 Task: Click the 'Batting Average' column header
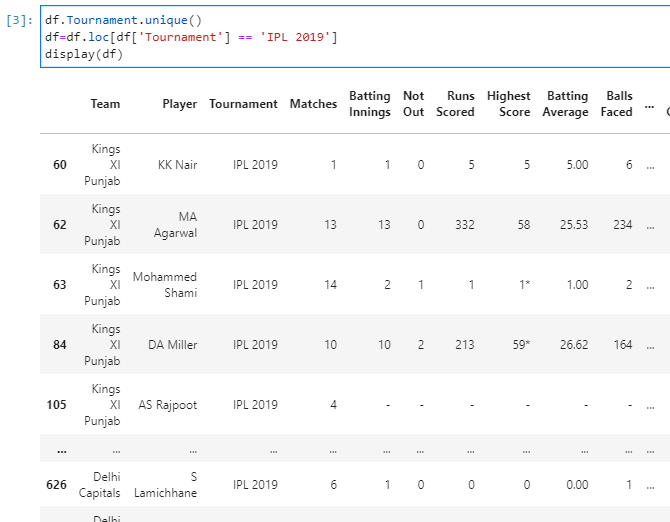565,104
